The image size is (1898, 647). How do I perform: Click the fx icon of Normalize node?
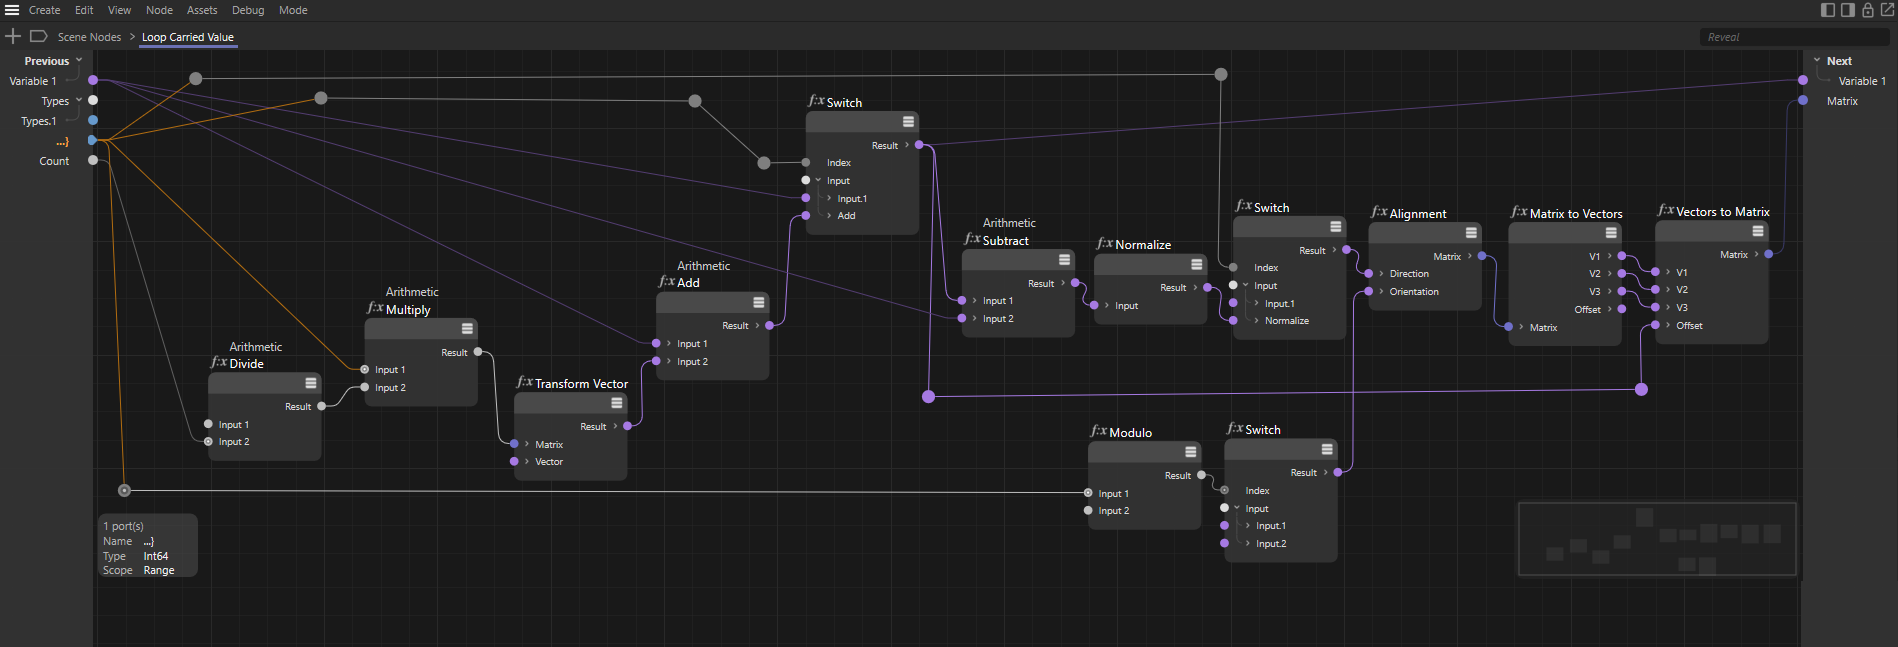click(x=1104, y=244)
